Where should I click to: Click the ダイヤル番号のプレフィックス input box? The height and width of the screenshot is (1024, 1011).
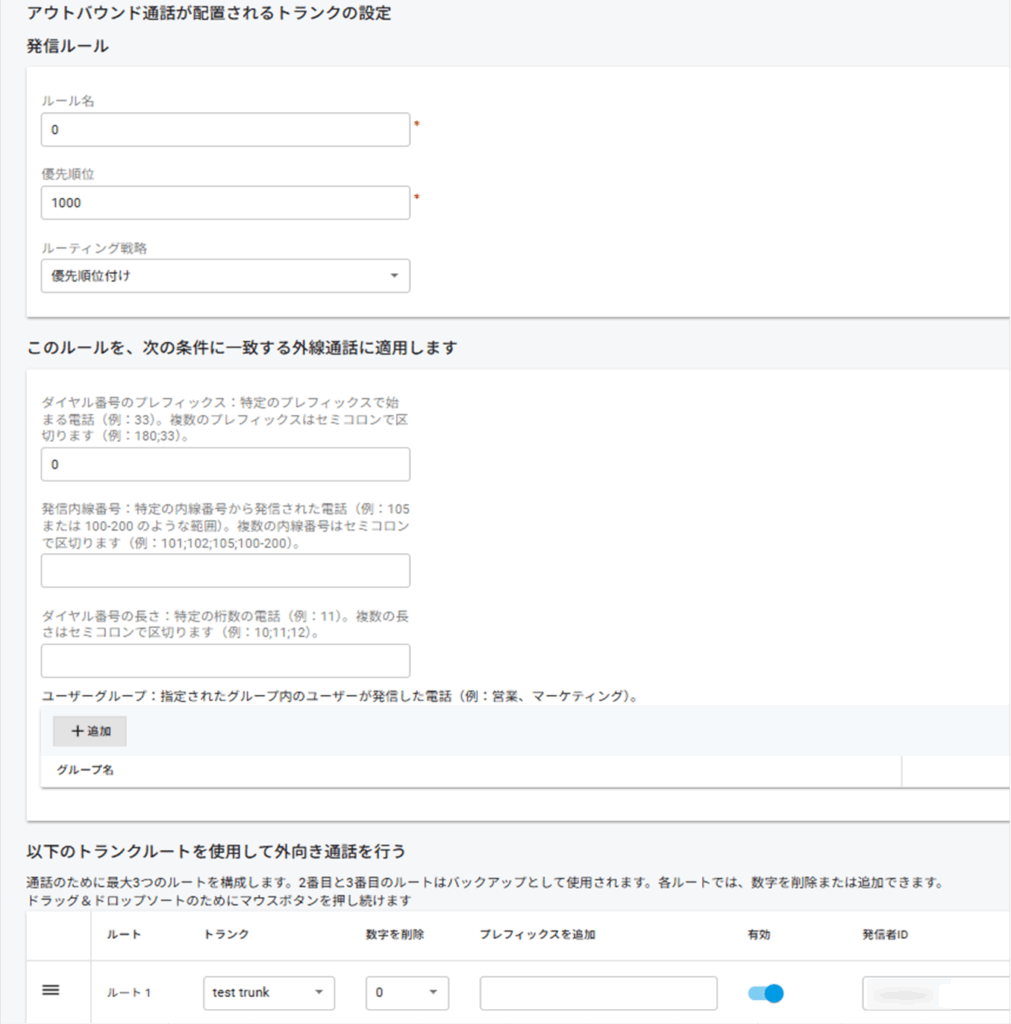(225, 465)
